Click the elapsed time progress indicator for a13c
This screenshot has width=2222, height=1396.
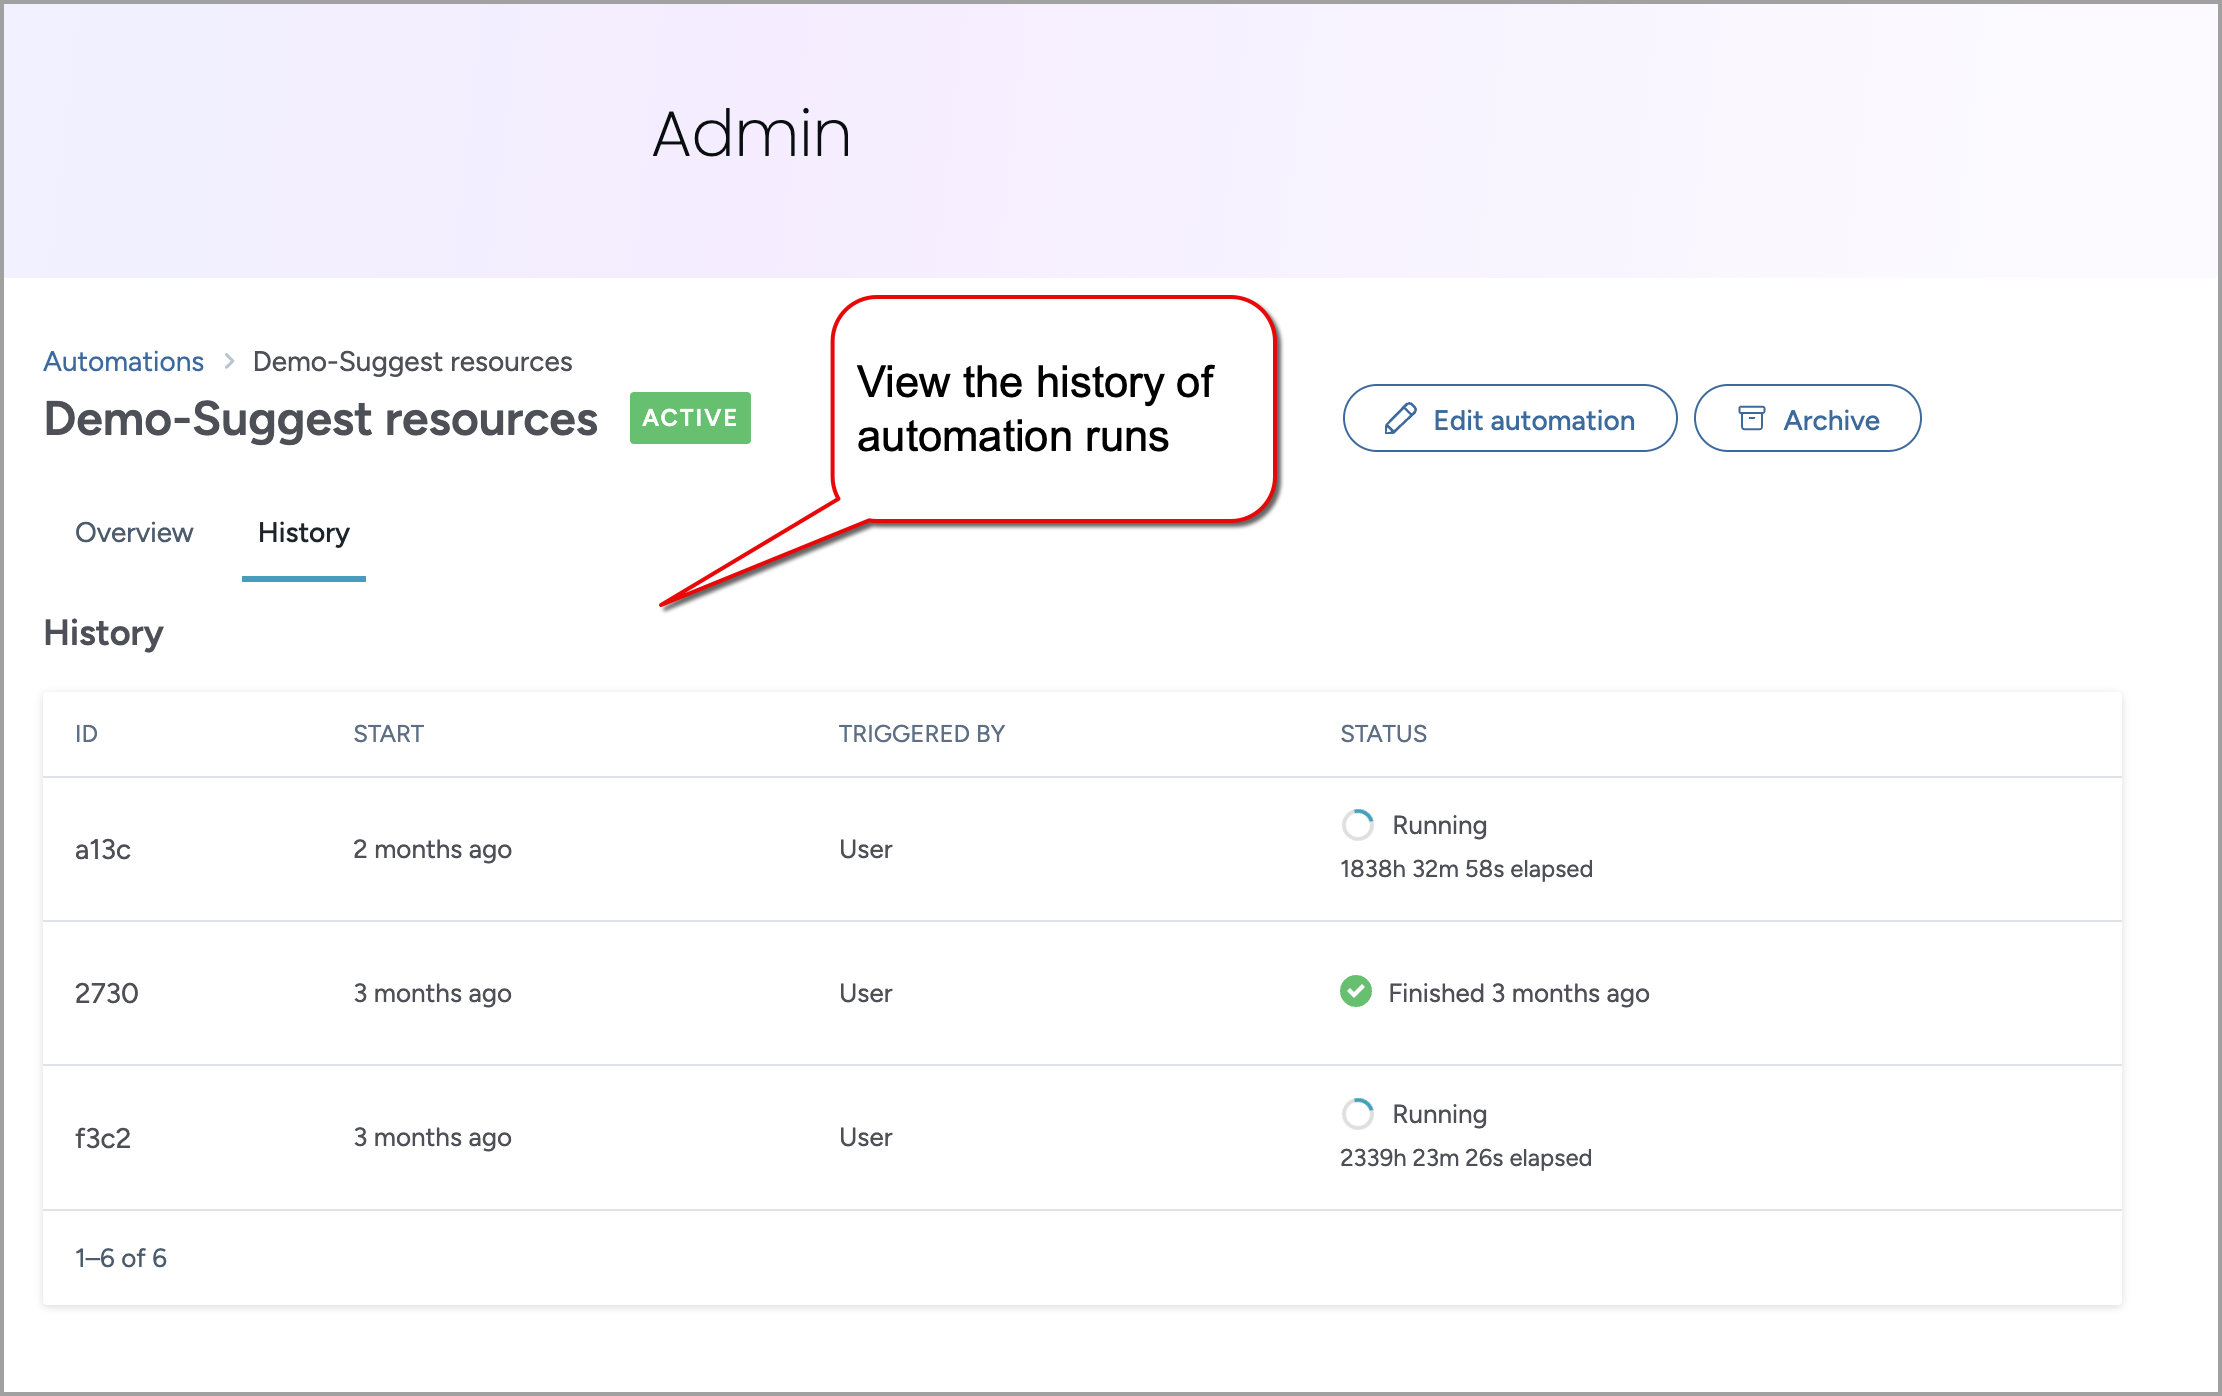click(1465, 868)
